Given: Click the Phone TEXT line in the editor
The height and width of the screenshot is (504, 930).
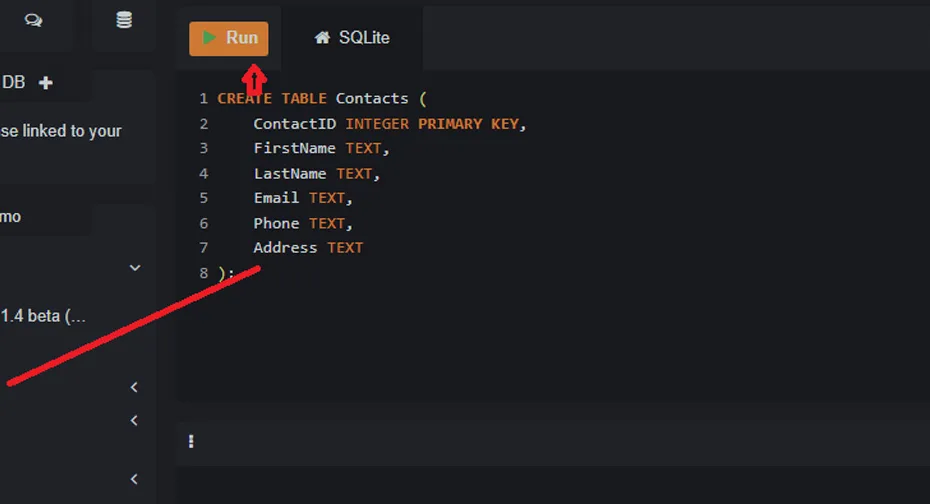Looking at the screenshot, I should [x=302, y=224].
